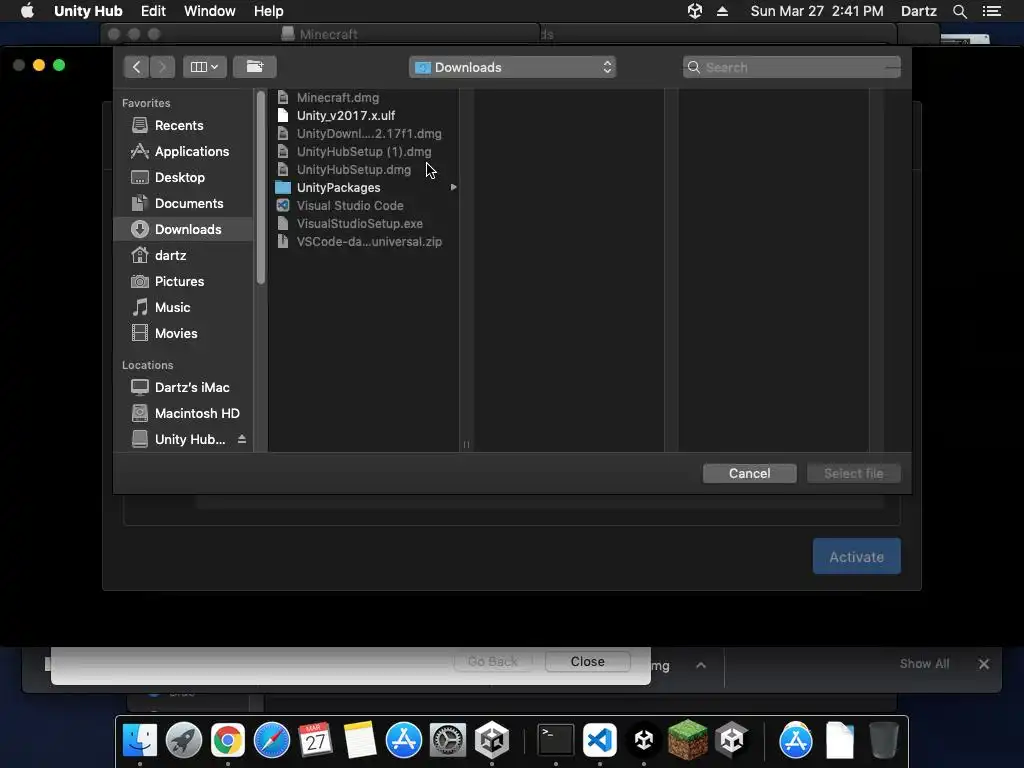1024x768 pixels.
Task: Open the dartz home folder in the sidebar
Action: tap(183, 255)
